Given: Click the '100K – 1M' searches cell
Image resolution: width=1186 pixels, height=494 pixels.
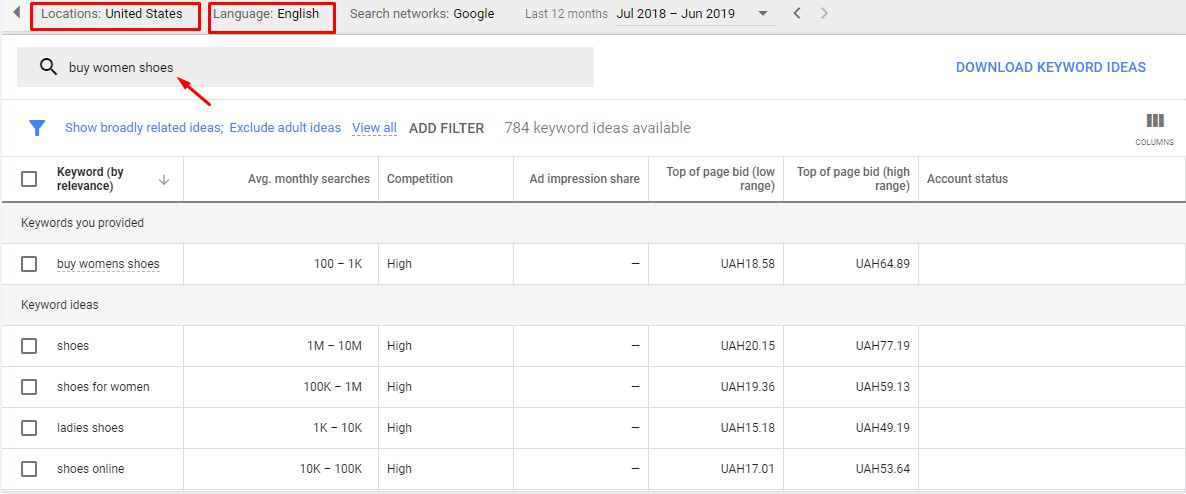Looking at the screenshot, I should click(x=333, y=387).
